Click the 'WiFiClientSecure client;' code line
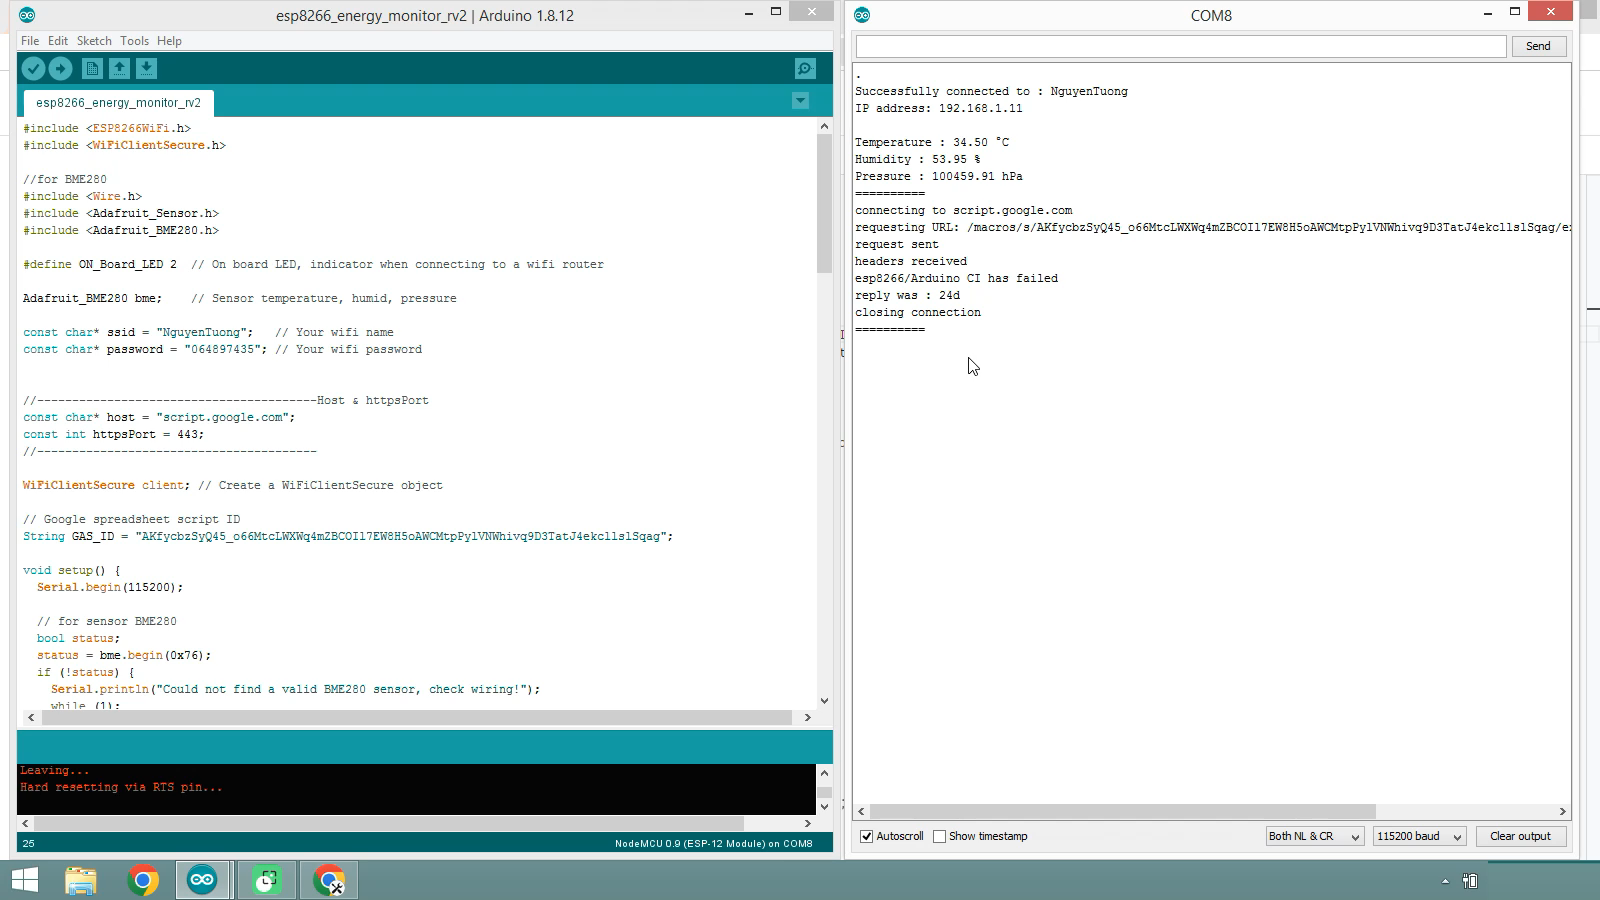The width and height of the screenshot is (1600, 900). tap(232, 485)
